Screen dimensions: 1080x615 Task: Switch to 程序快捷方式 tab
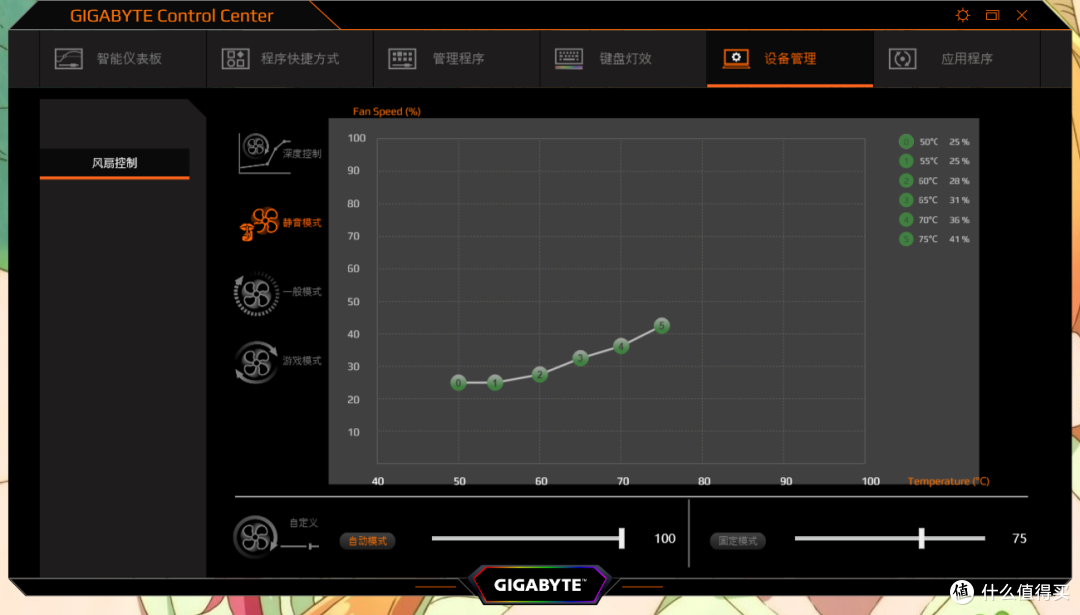pyautogui.click(x=290, y=59)
